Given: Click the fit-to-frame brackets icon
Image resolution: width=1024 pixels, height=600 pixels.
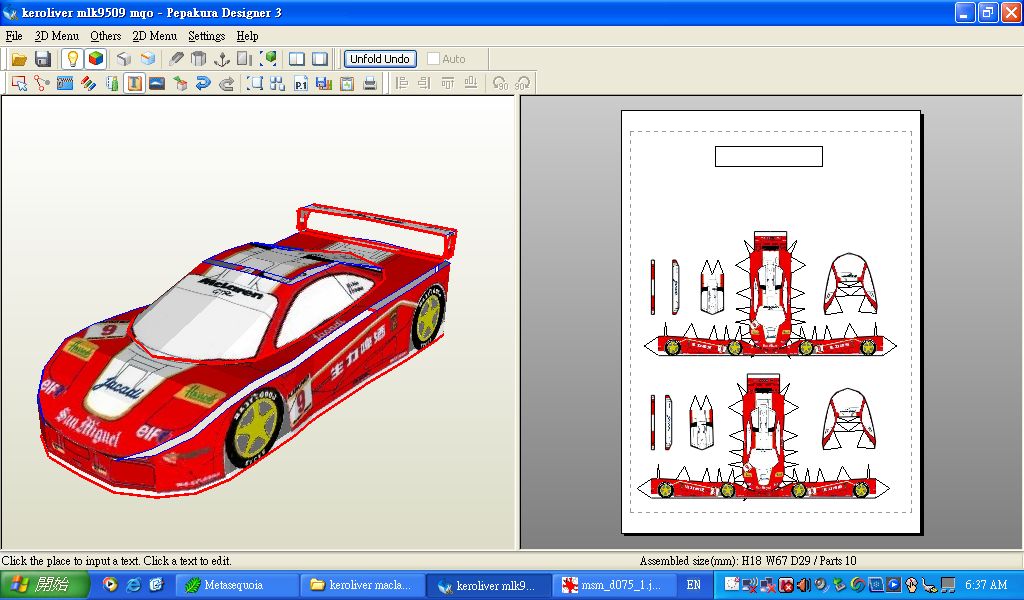Looking at the screenshot, I should [255, 83].
